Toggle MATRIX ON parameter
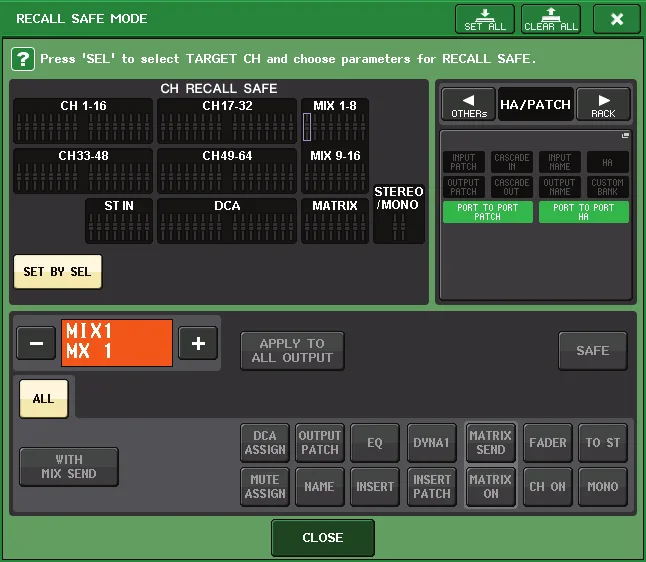646x562 pixels. (x=491, y=487)
